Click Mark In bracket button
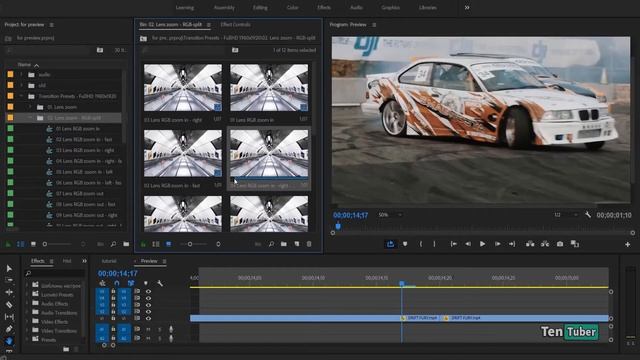Screen dimensions: 640x360 [x=420, y=244]
